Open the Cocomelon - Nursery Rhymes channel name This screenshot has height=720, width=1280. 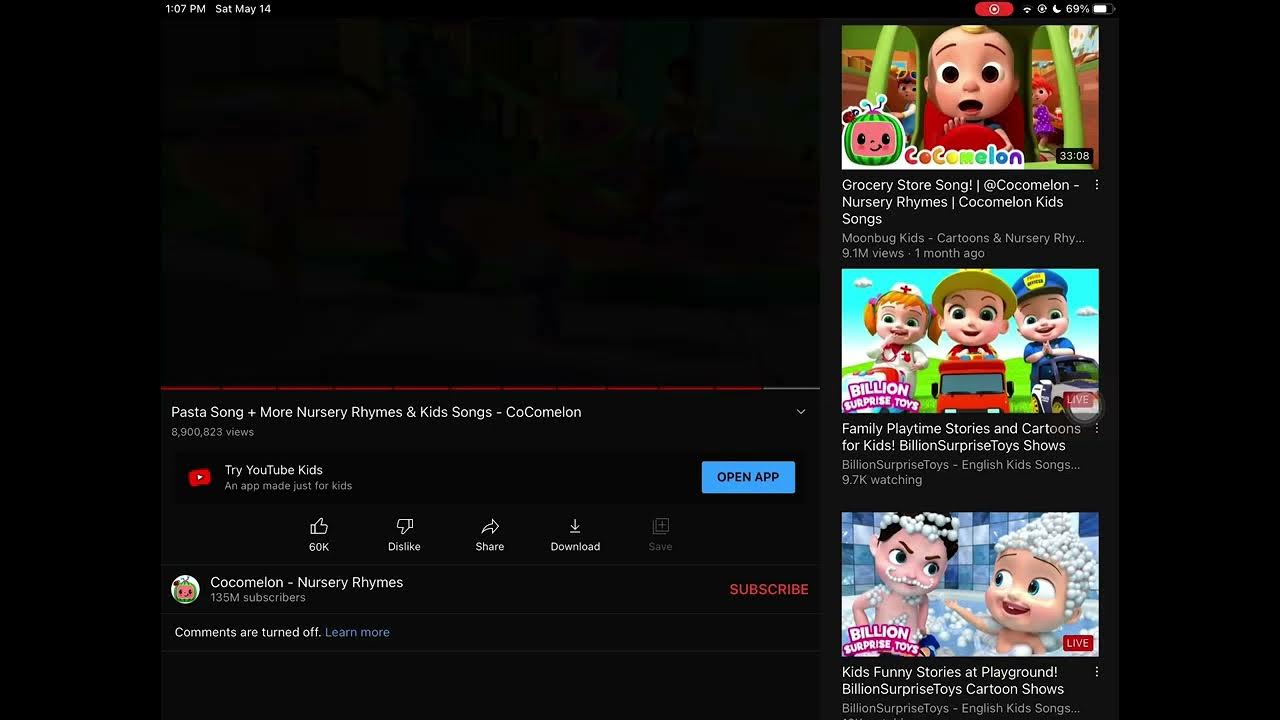(x=307, y=582)
